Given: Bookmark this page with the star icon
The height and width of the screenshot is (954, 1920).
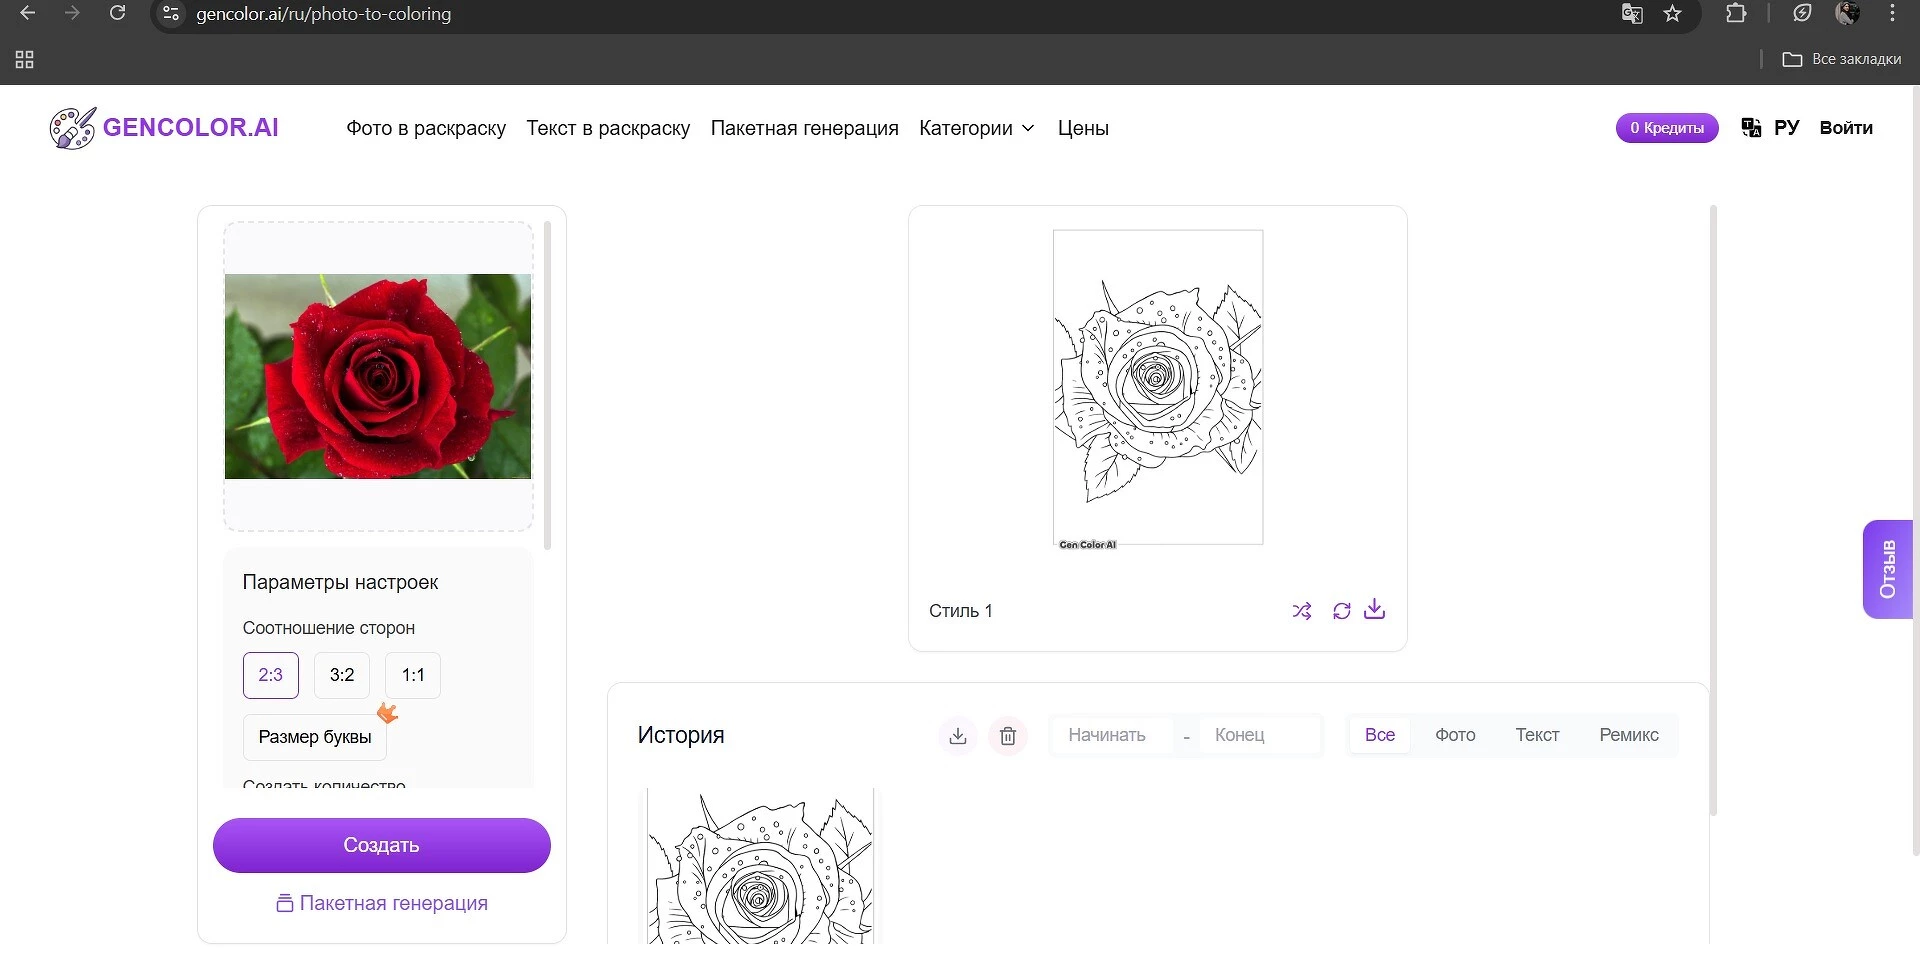Looking at the screenshot, I should (1672, 14).
